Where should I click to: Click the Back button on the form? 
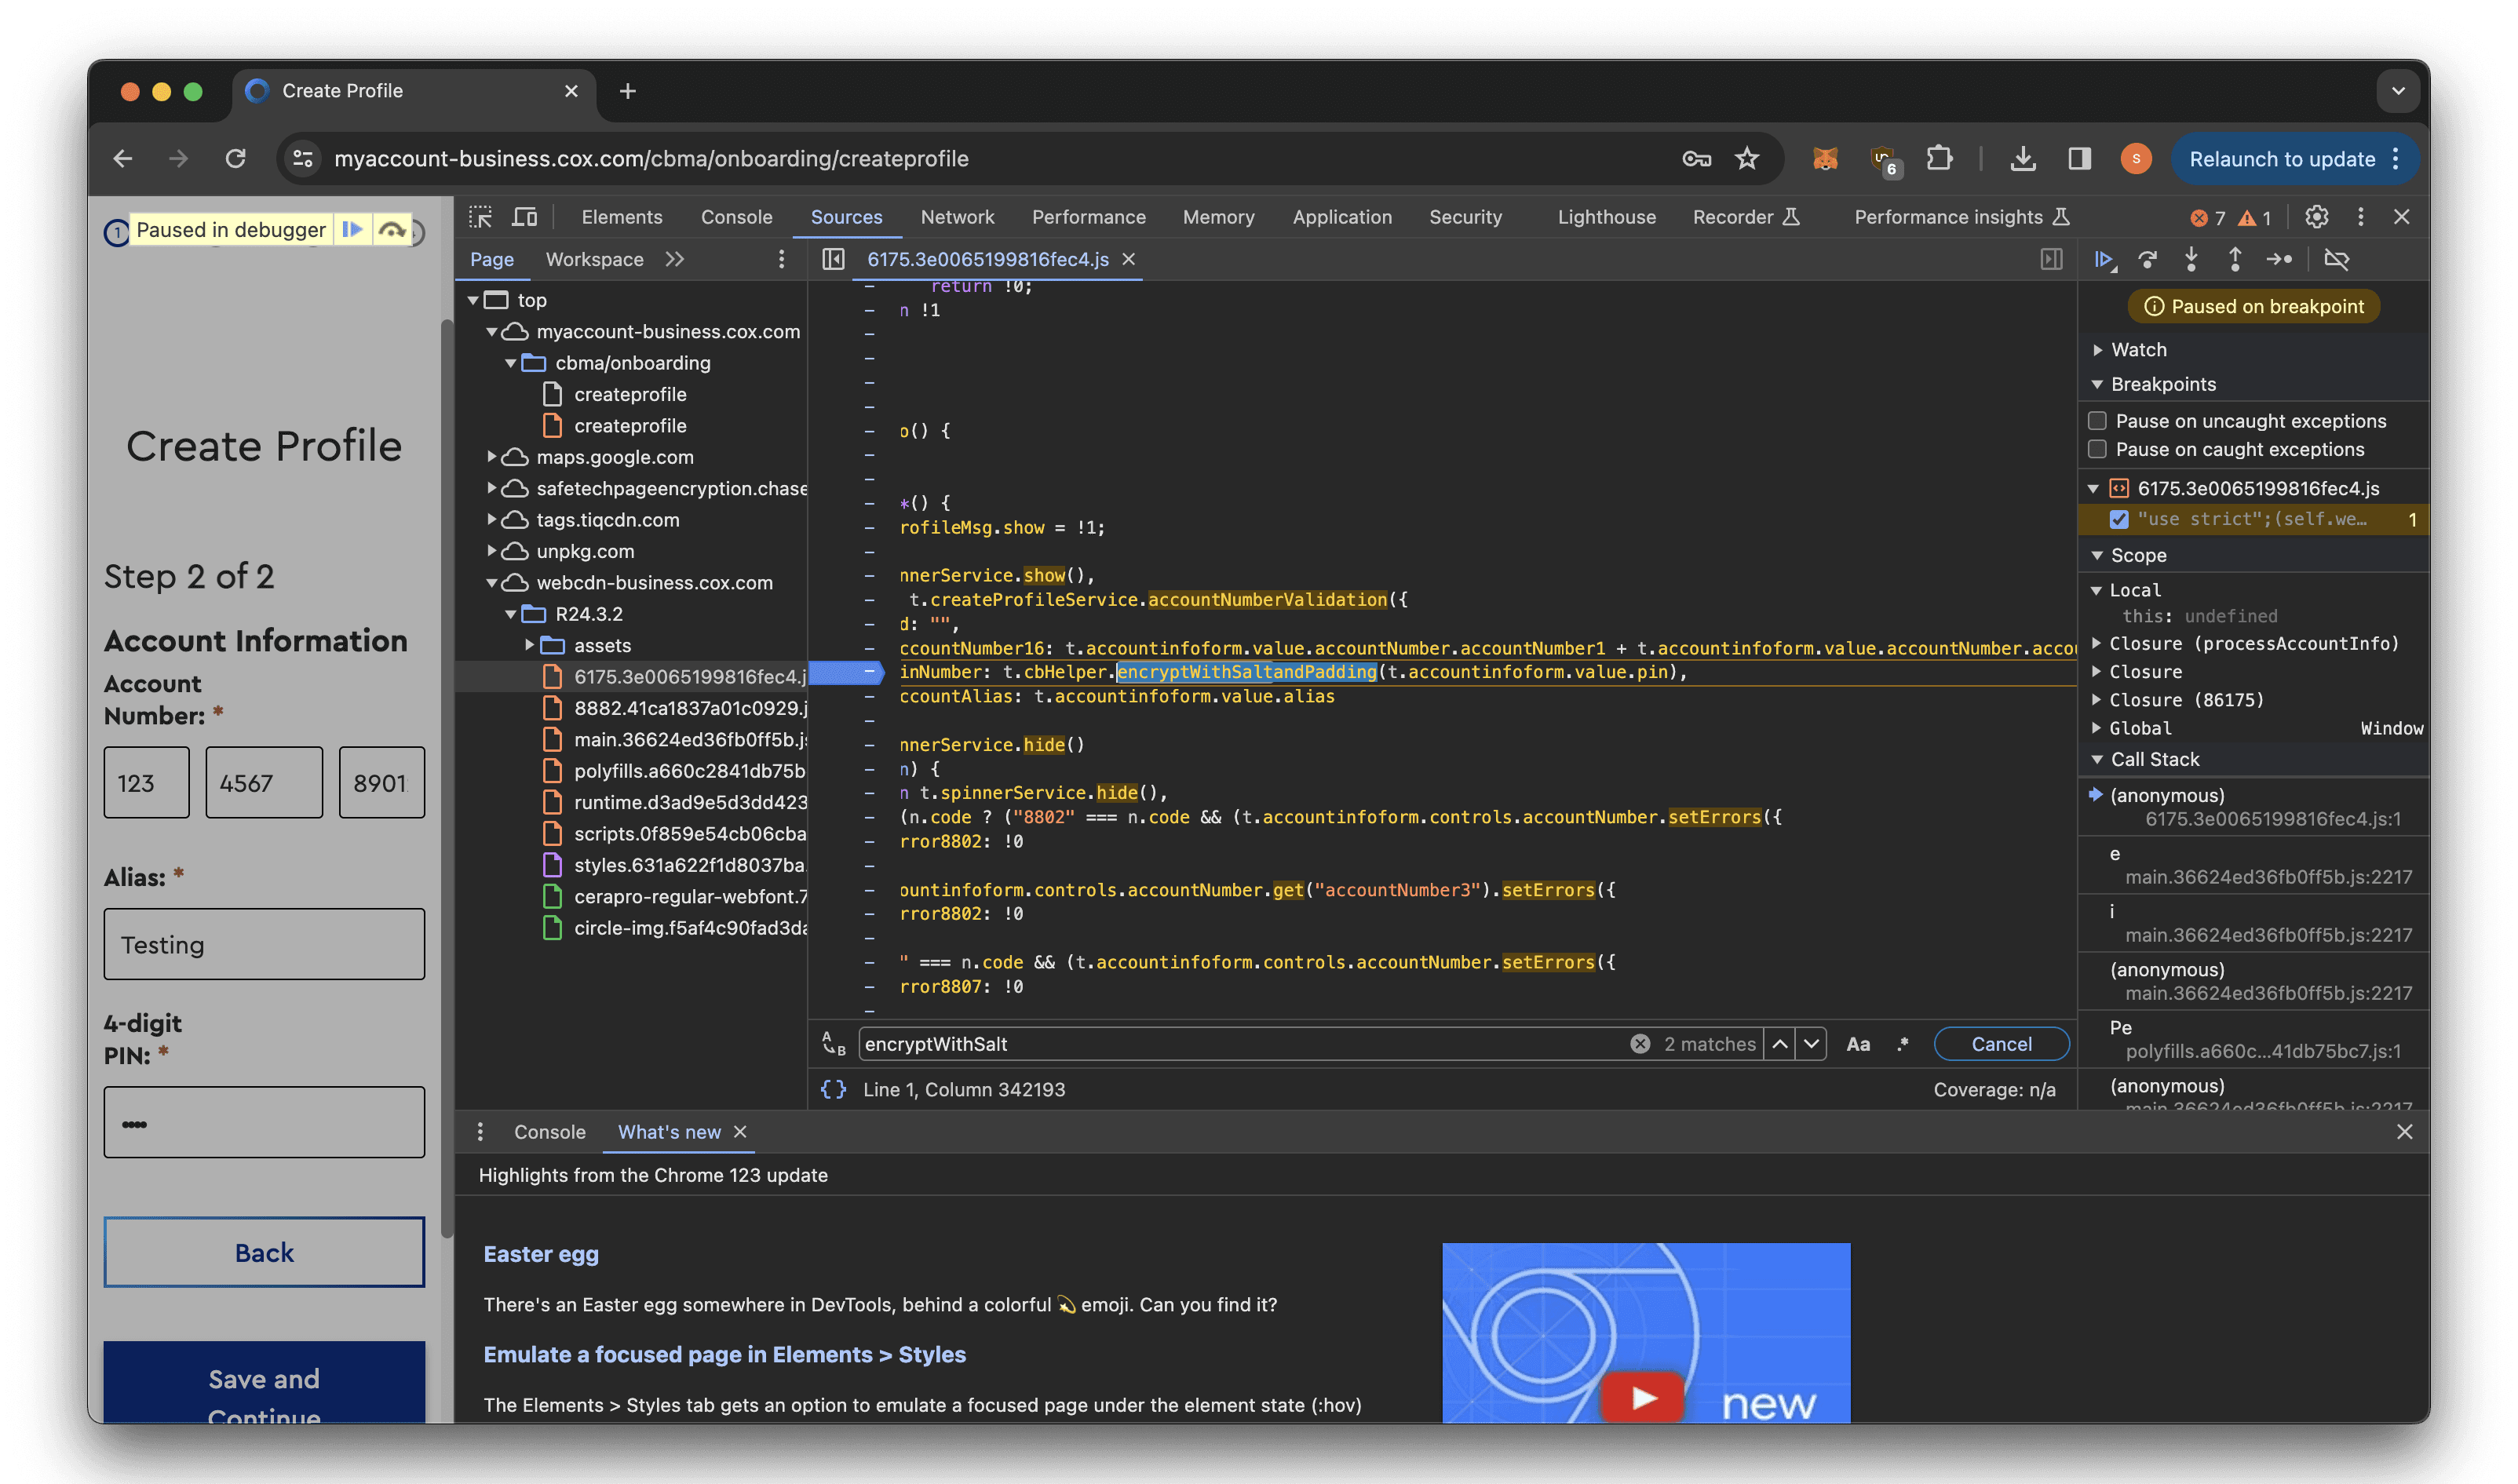coord(264,1252)
